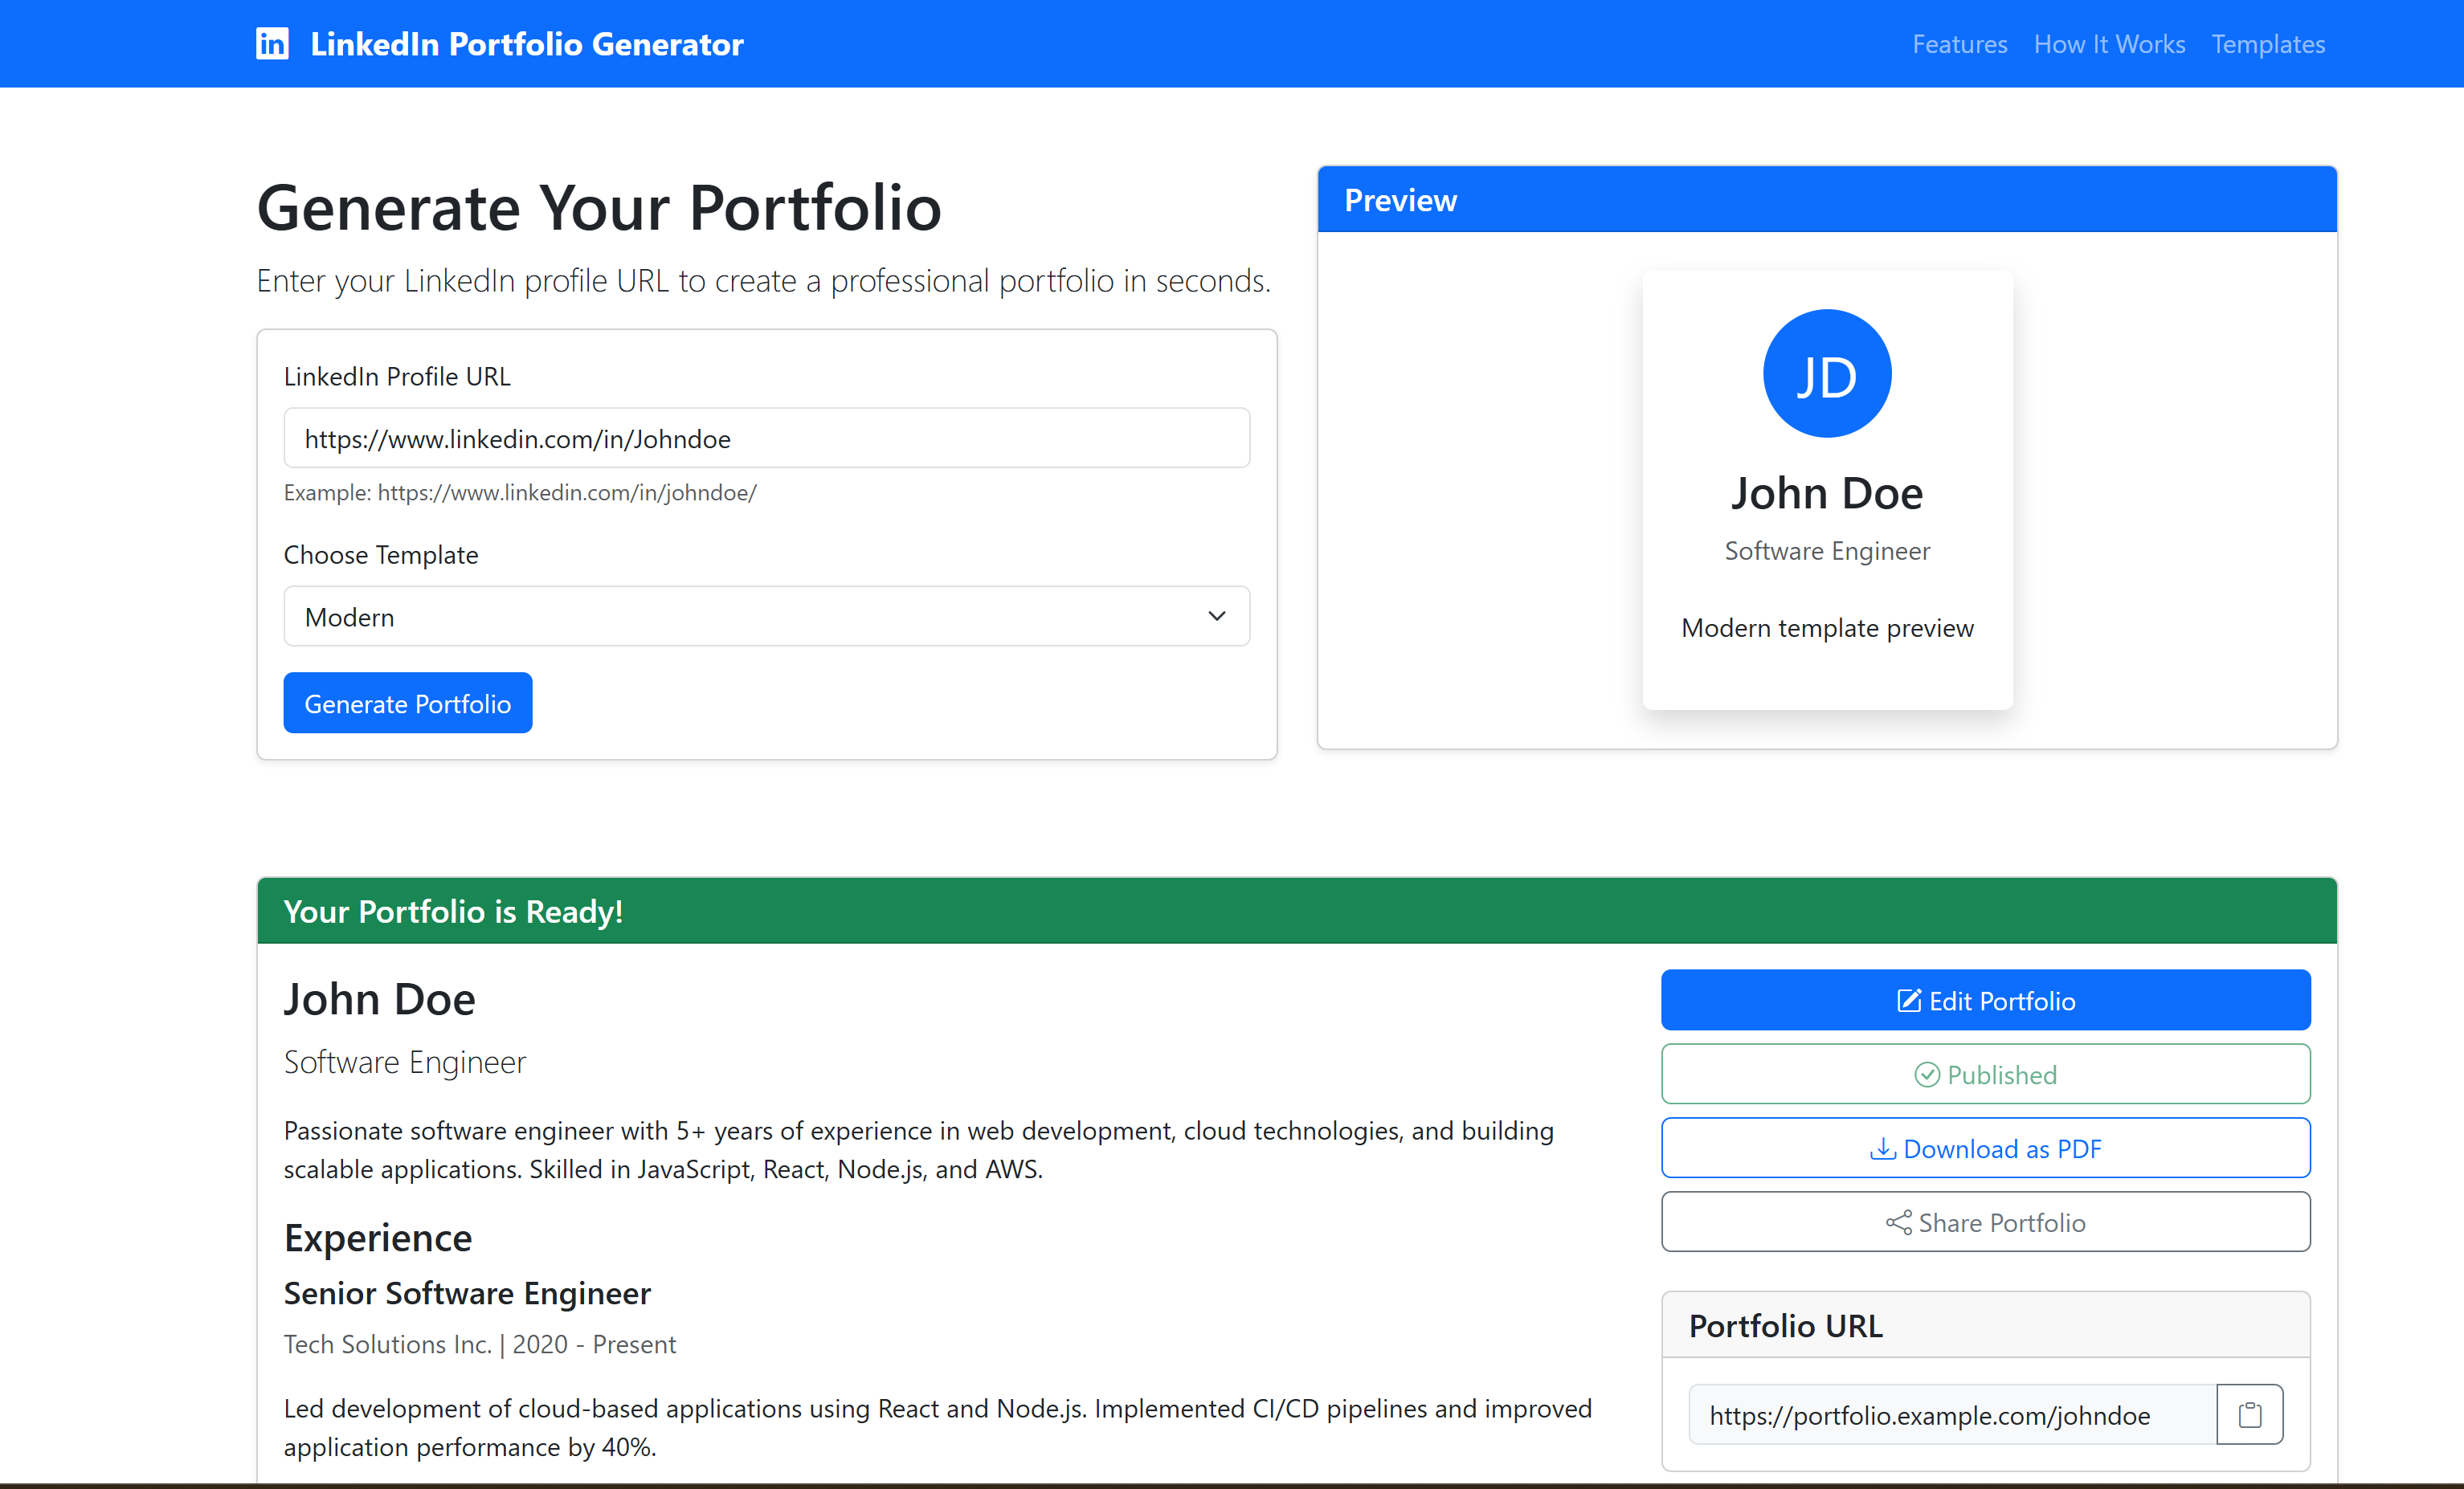Open Features in the navigation bar
The image size is (2464, 1489).
[1959, 44]
